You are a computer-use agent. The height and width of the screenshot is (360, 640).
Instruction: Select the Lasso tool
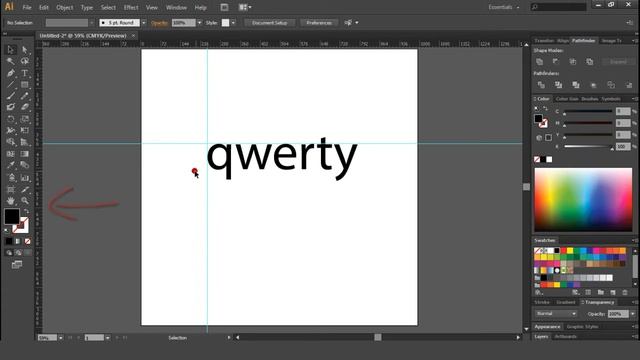(24, 61)
